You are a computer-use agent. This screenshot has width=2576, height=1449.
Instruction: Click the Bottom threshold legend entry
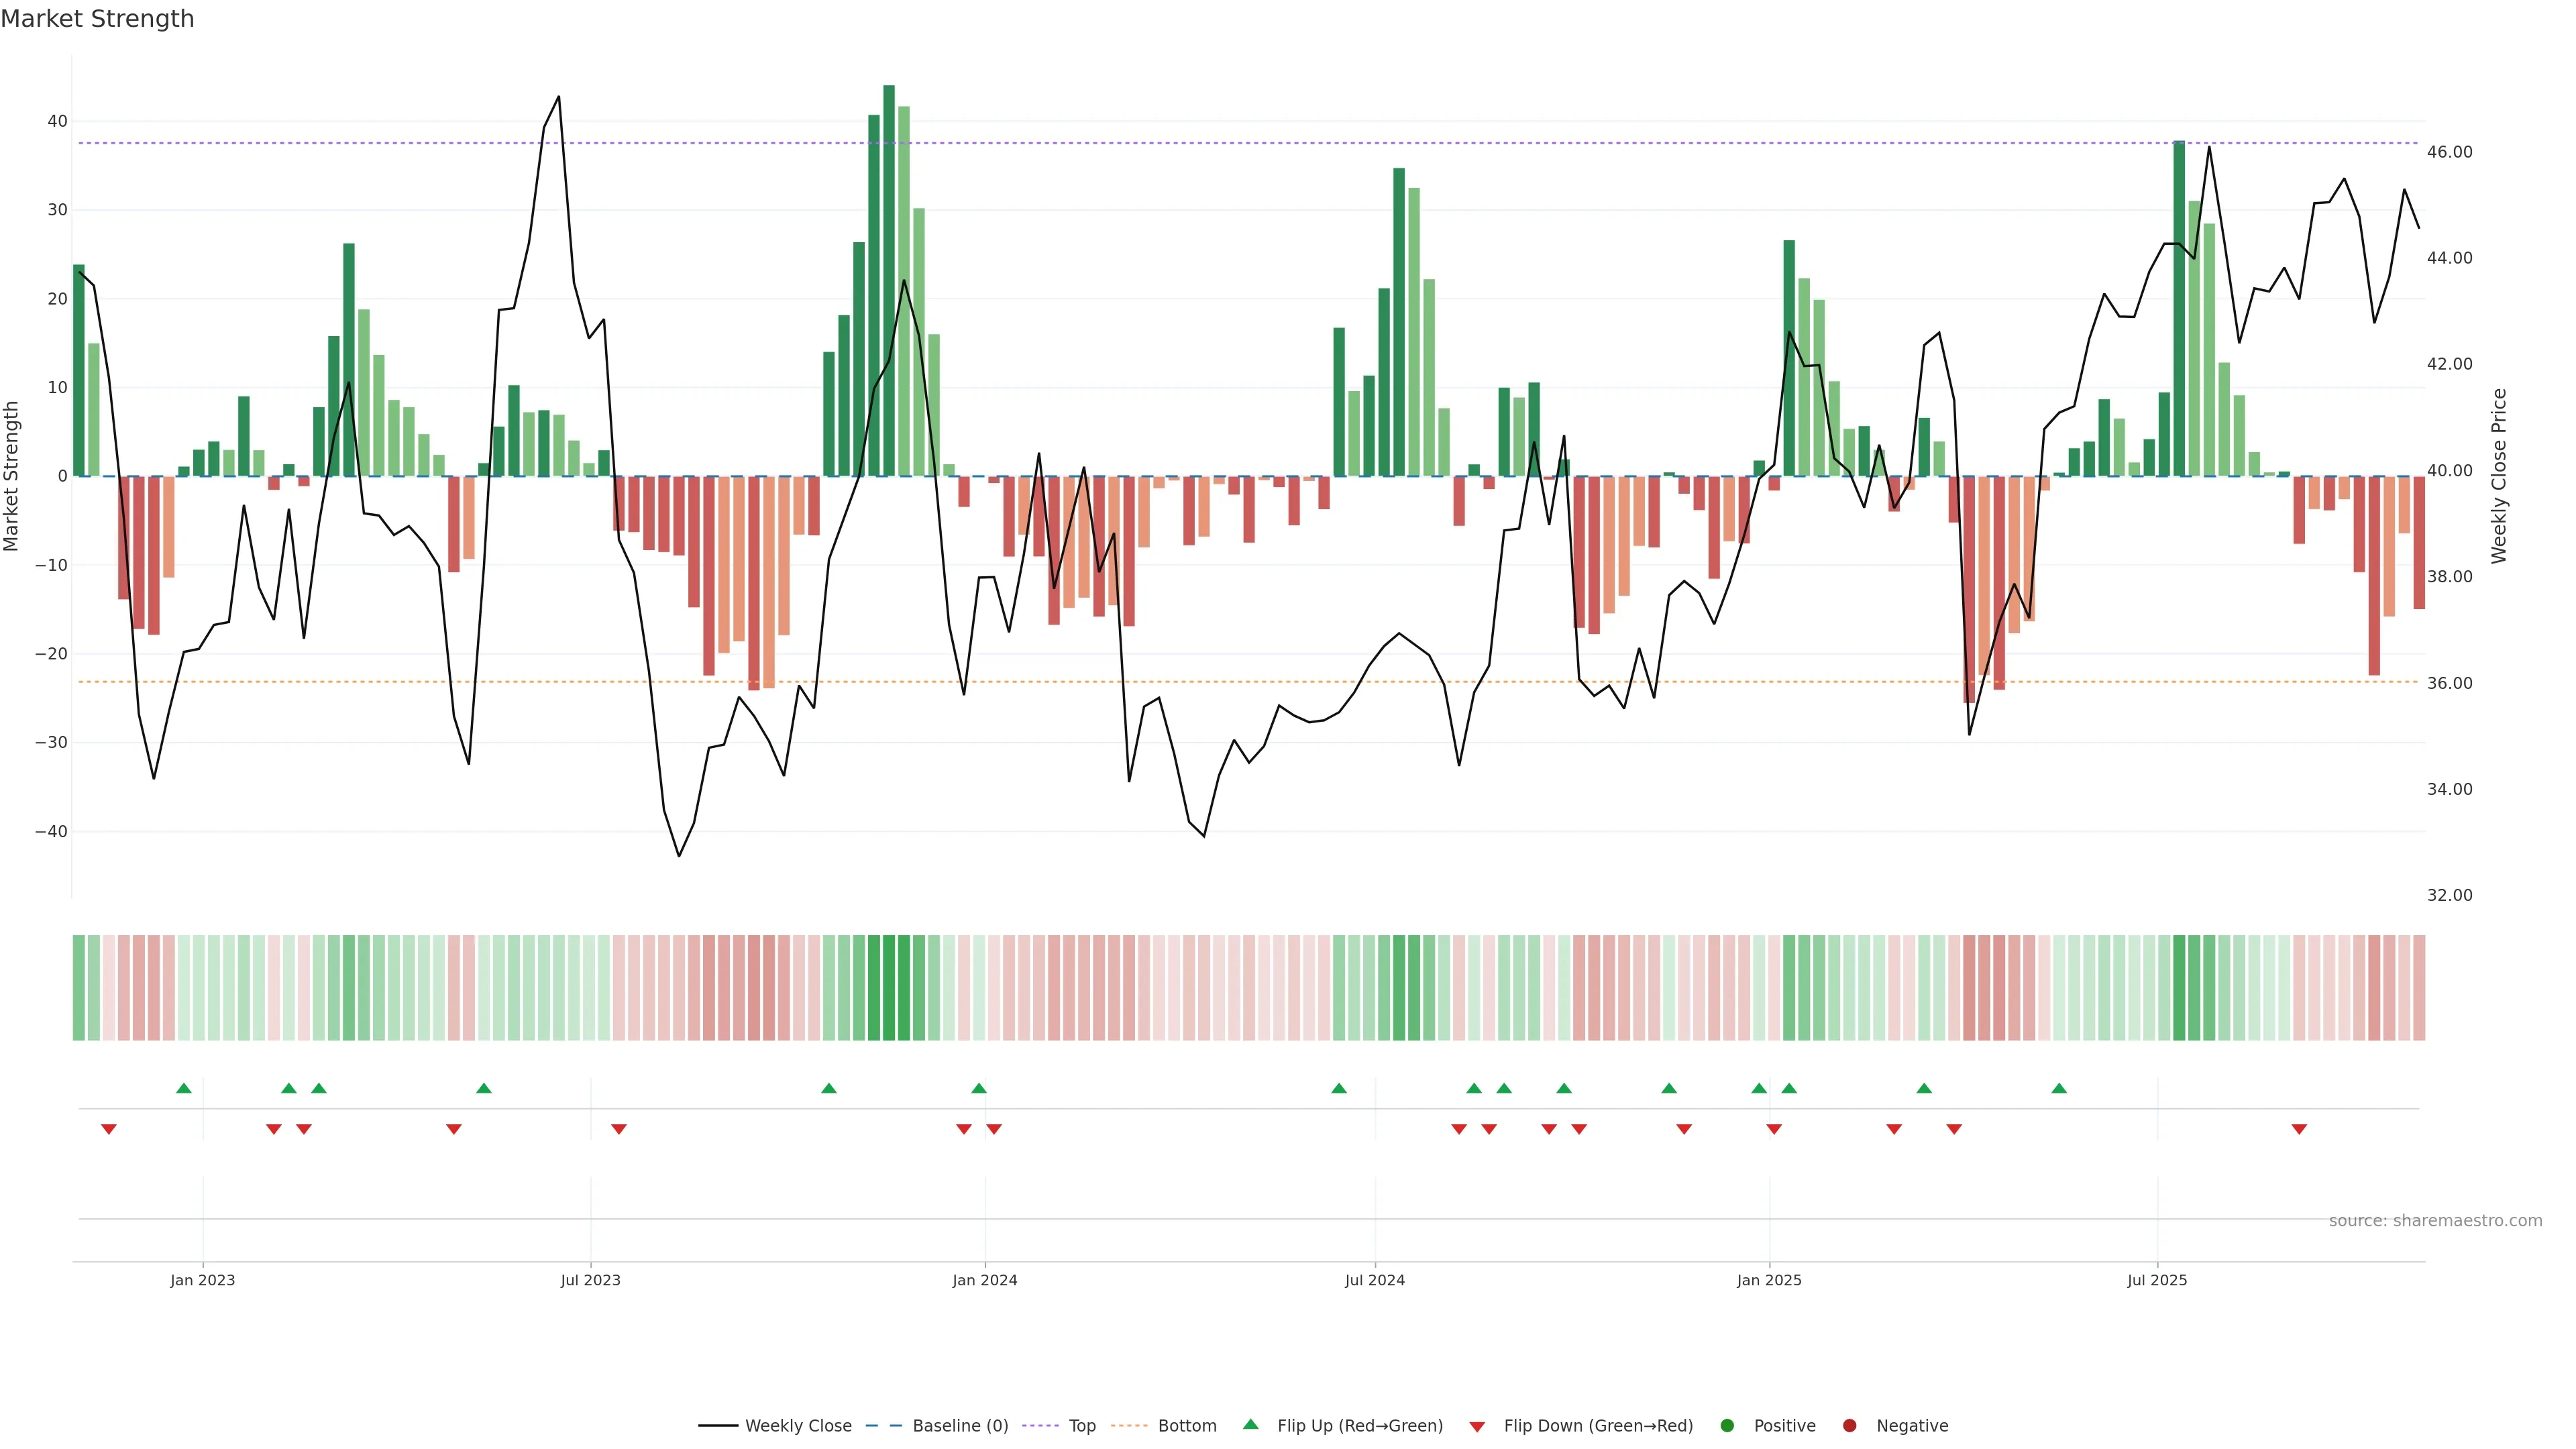1164,1426
